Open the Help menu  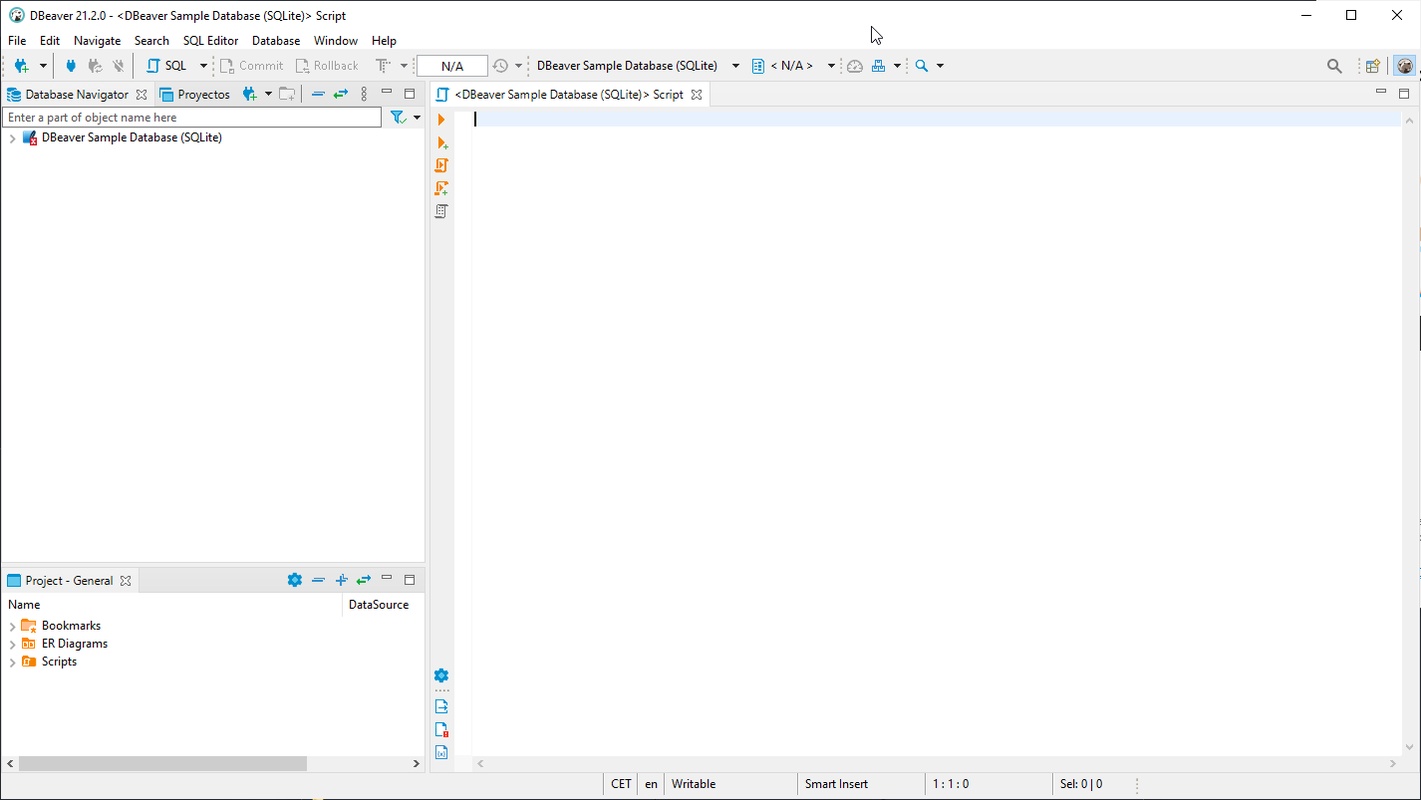(384, 41)
